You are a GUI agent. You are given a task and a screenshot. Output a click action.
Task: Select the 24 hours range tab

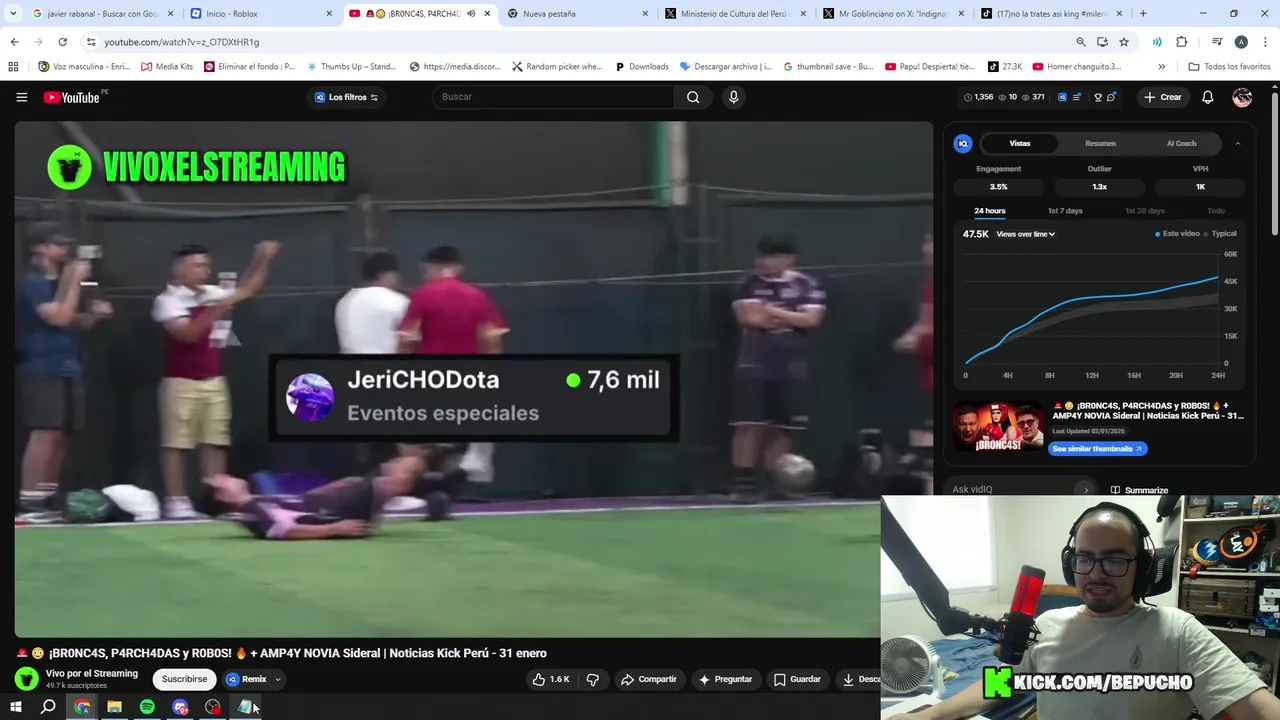click(x=990, y=211)
